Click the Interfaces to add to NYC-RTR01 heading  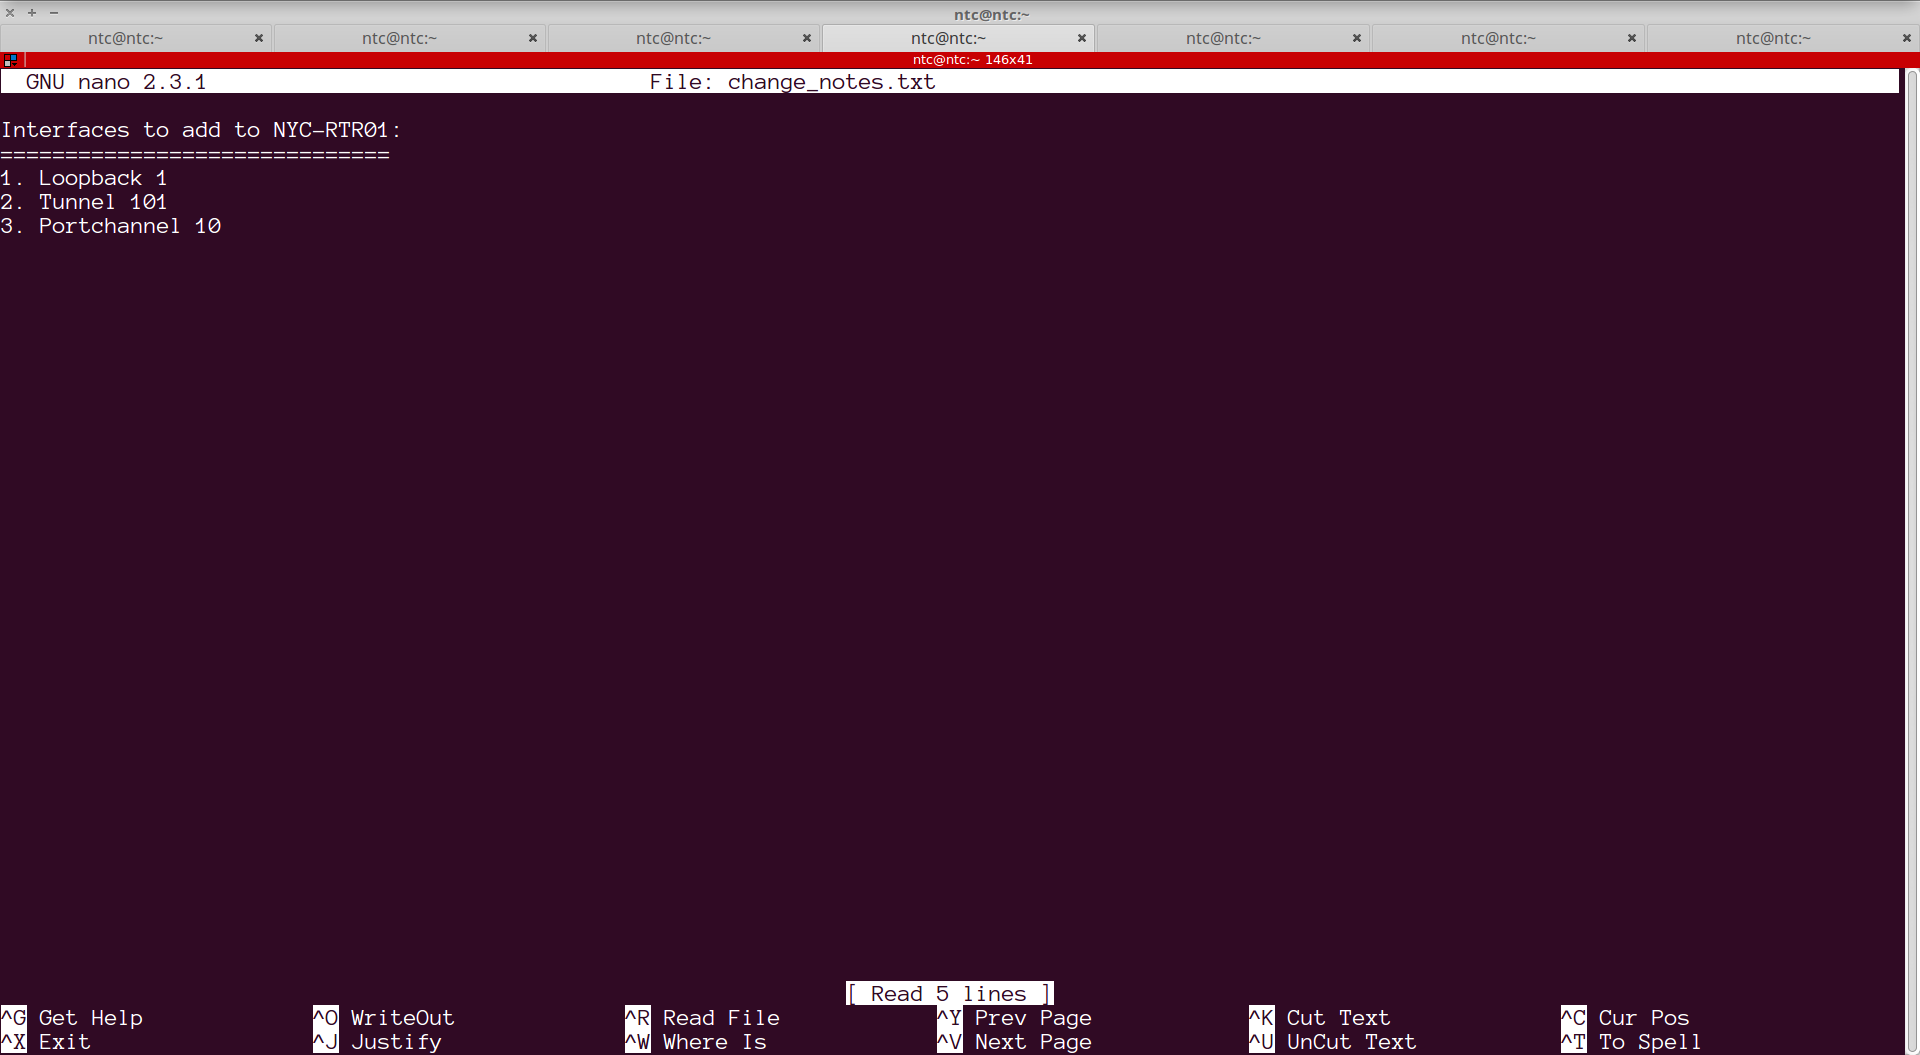tap(200, 130)
